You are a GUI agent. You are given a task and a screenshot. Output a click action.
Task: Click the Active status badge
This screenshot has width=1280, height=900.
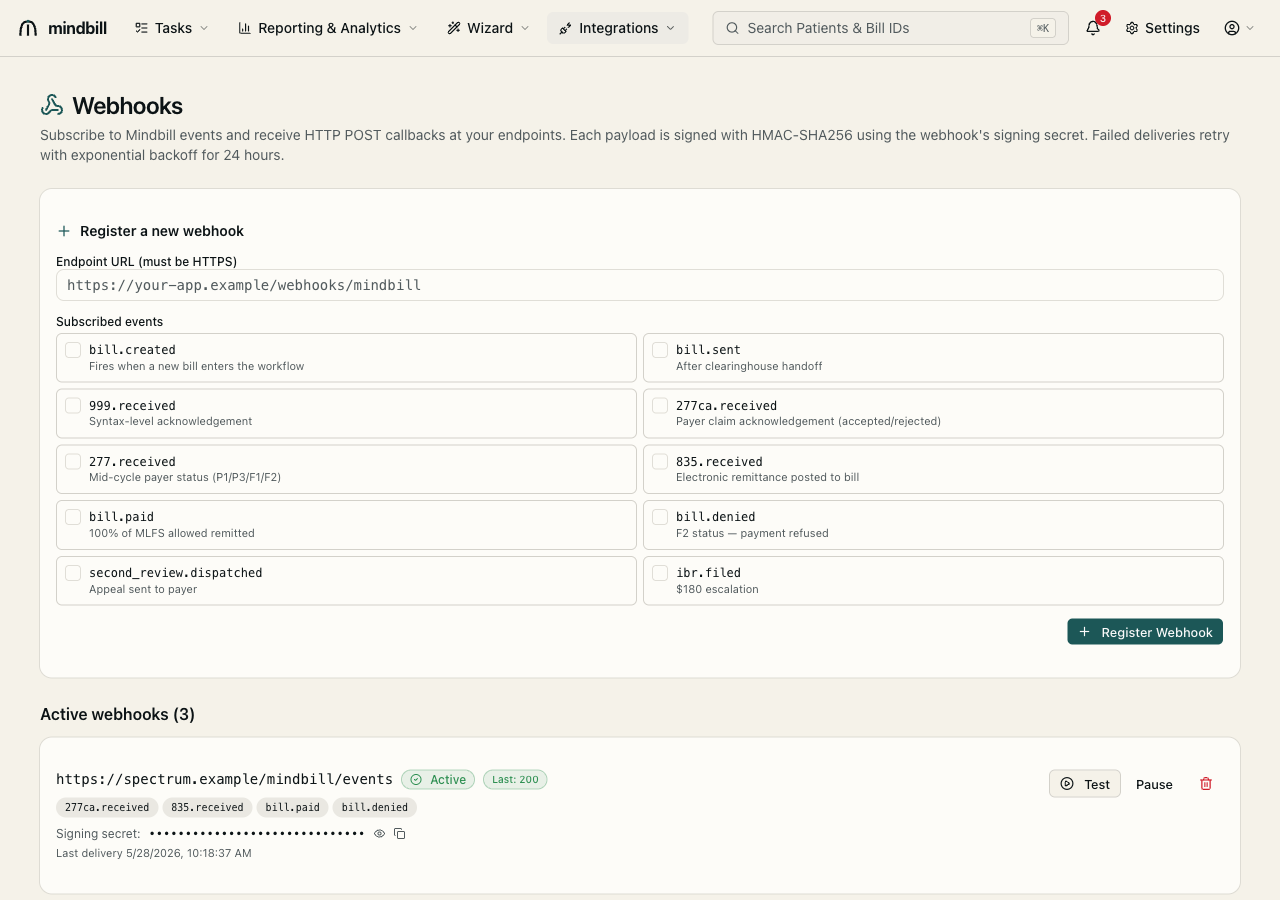[x=438, y=780]
